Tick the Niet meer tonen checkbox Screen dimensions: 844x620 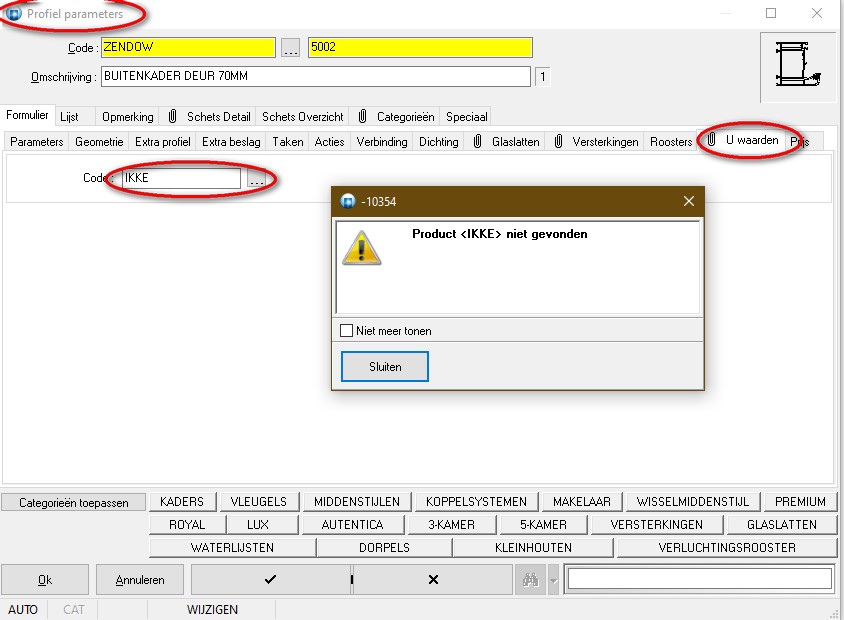(x=346, y=330)
